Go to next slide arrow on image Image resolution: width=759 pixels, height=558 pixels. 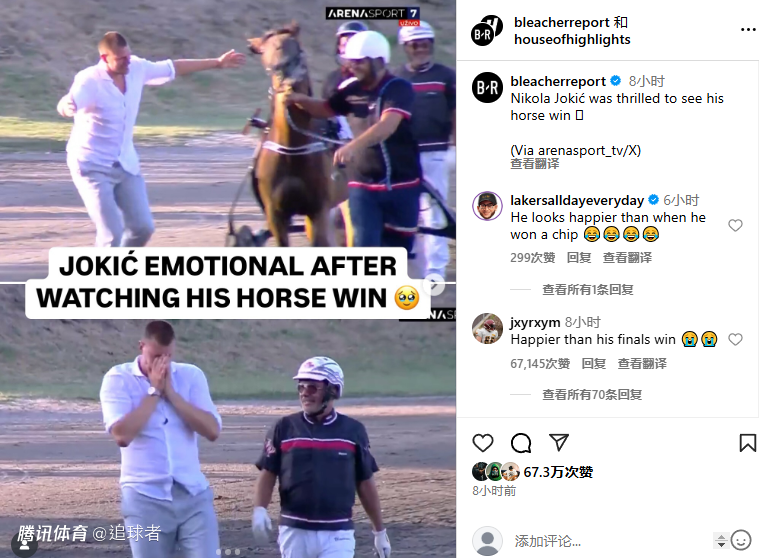(x=435, y=285)
